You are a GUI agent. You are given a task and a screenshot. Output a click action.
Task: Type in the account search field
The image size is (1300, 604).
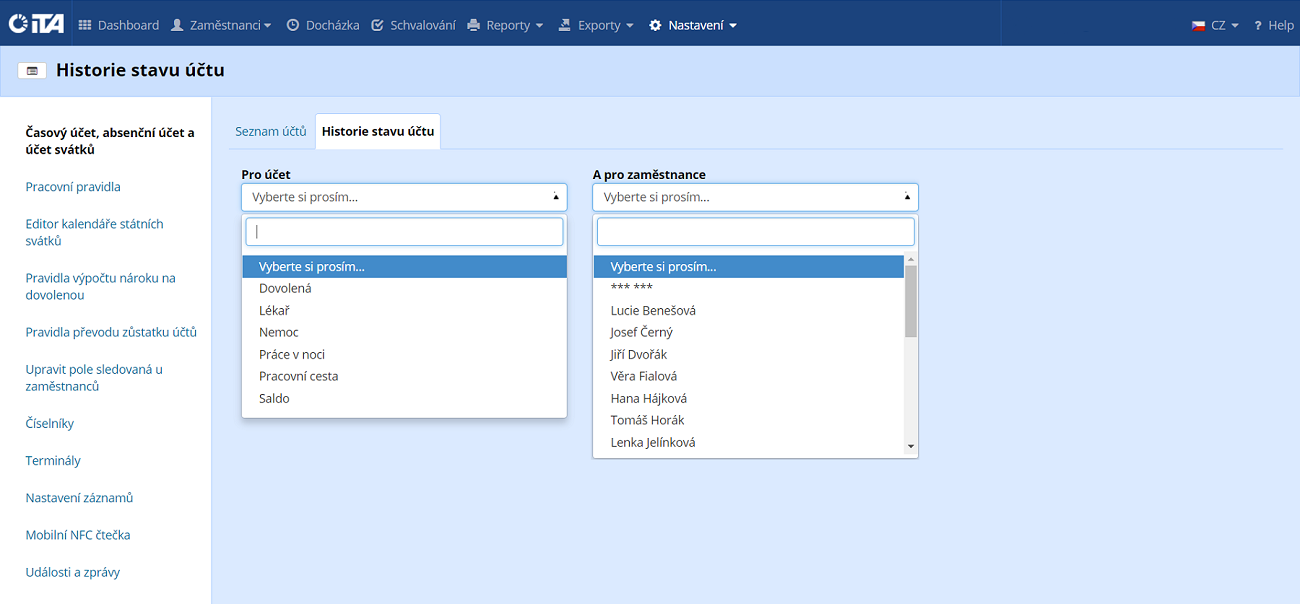click(x=404, y=232)
